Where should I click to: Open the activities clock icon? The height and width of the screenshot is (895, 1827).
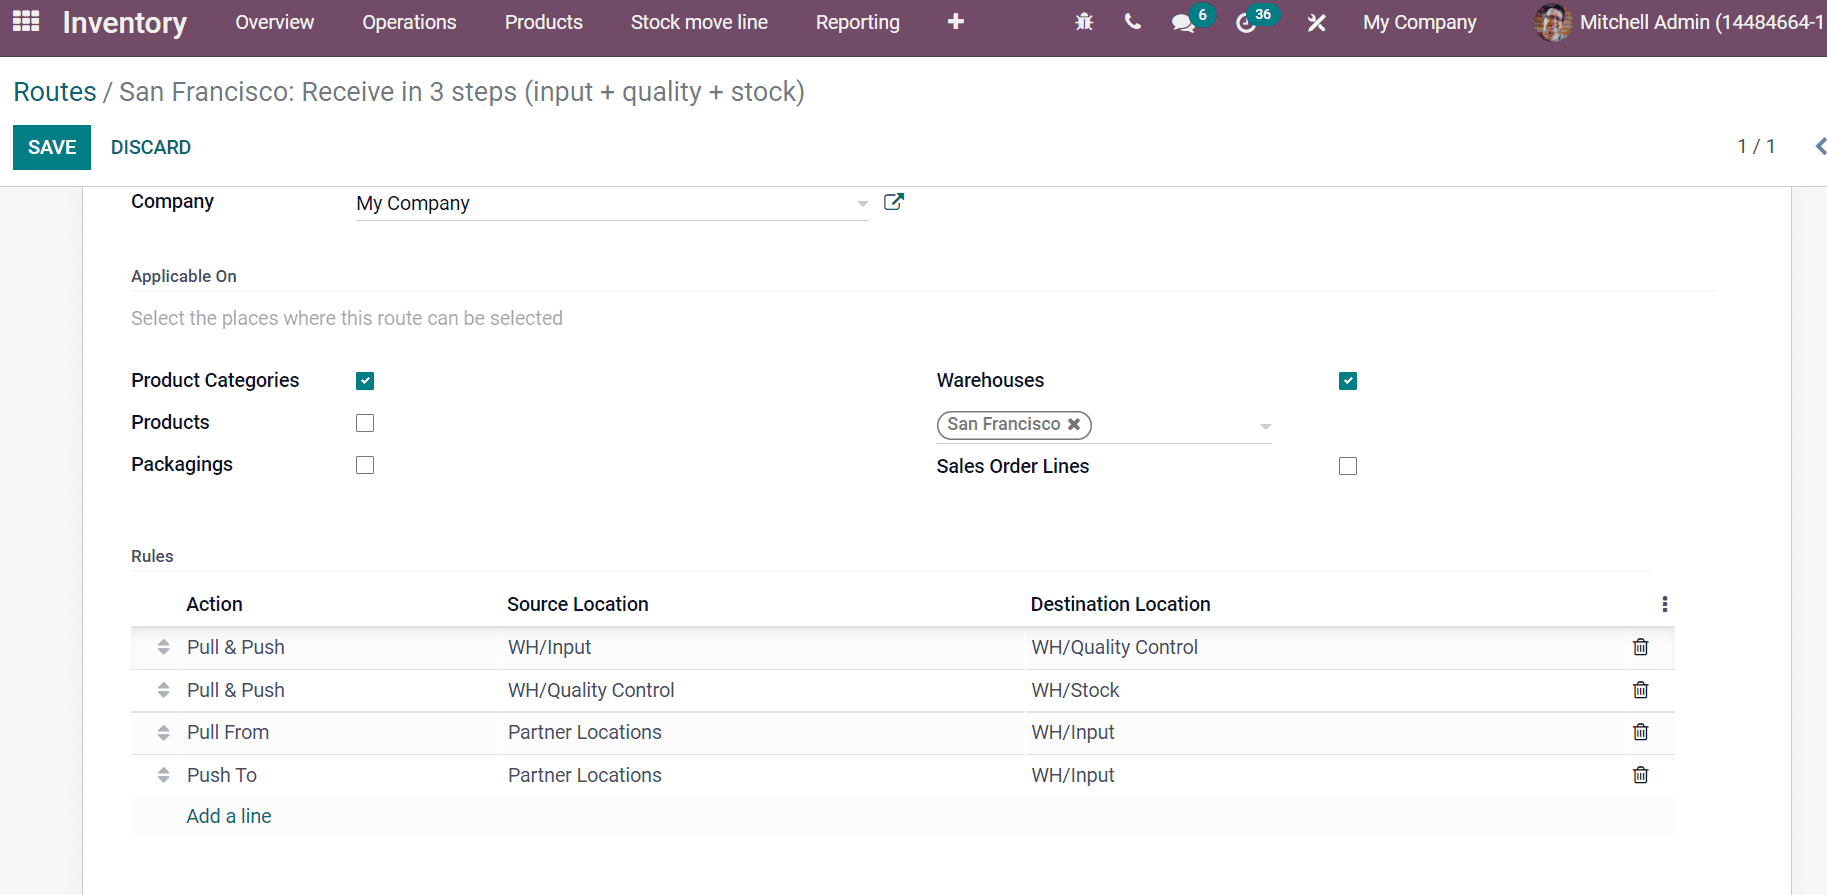pos(1246,22)
